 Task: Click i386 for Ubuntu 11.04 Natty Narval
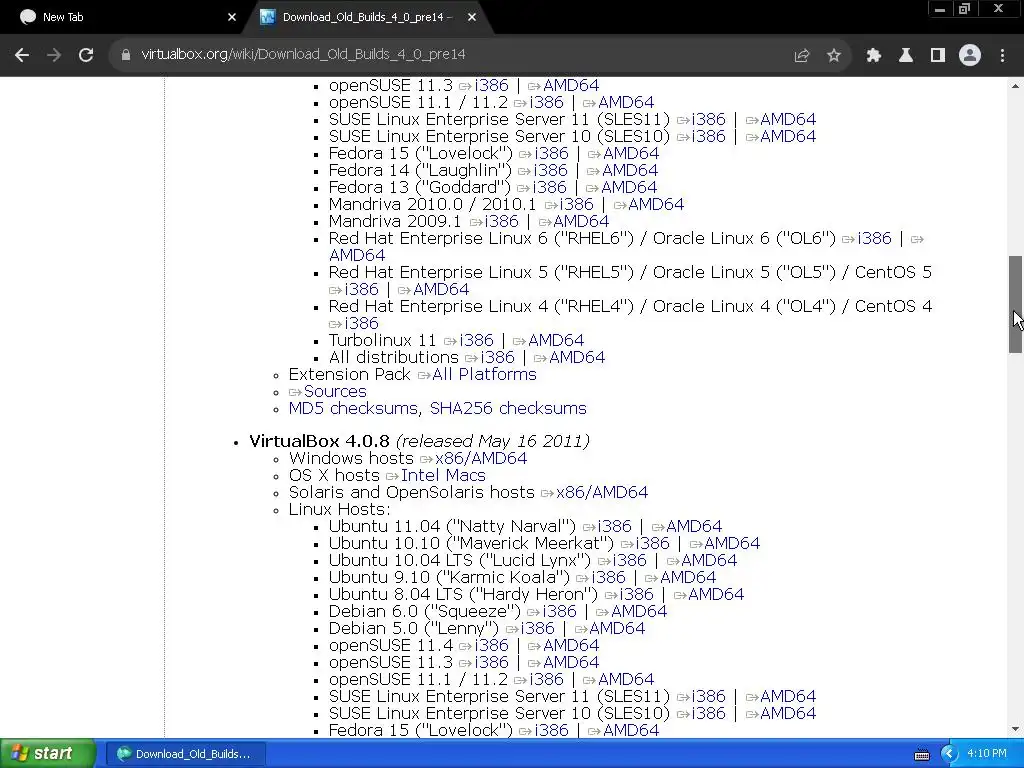coord(615,526)
